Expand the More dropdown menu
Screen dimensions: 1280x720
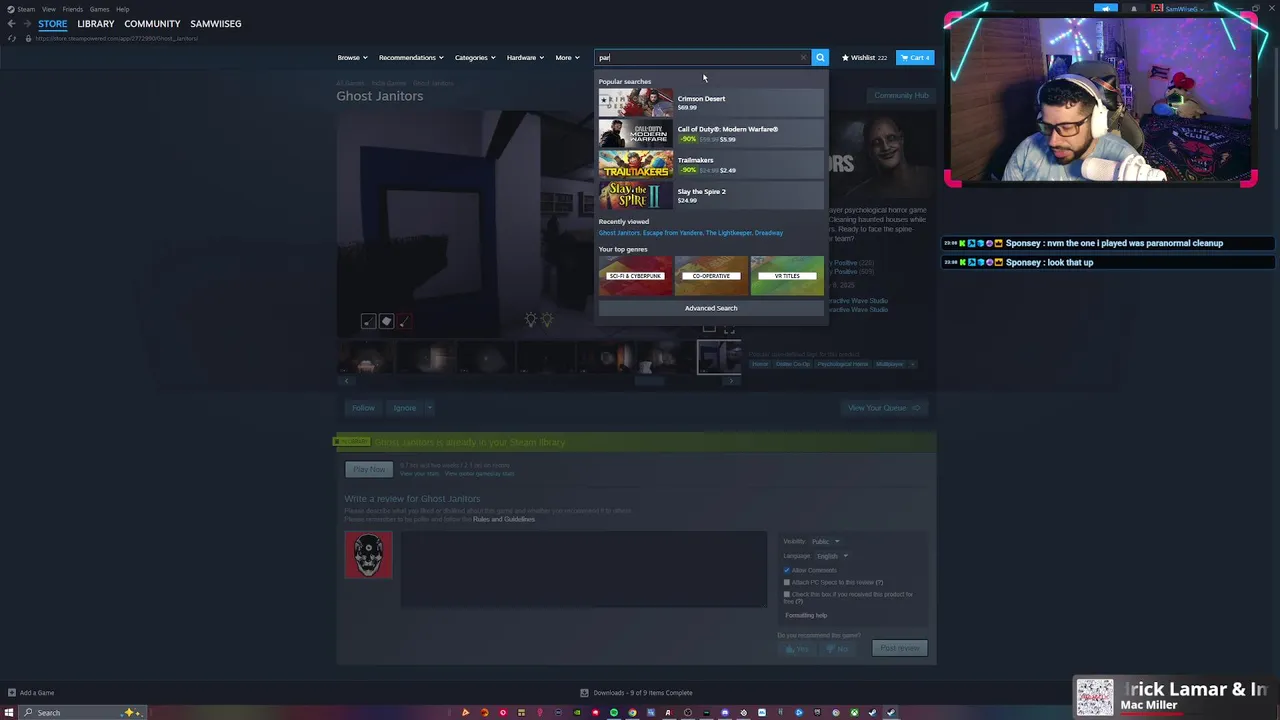[567, 57]
